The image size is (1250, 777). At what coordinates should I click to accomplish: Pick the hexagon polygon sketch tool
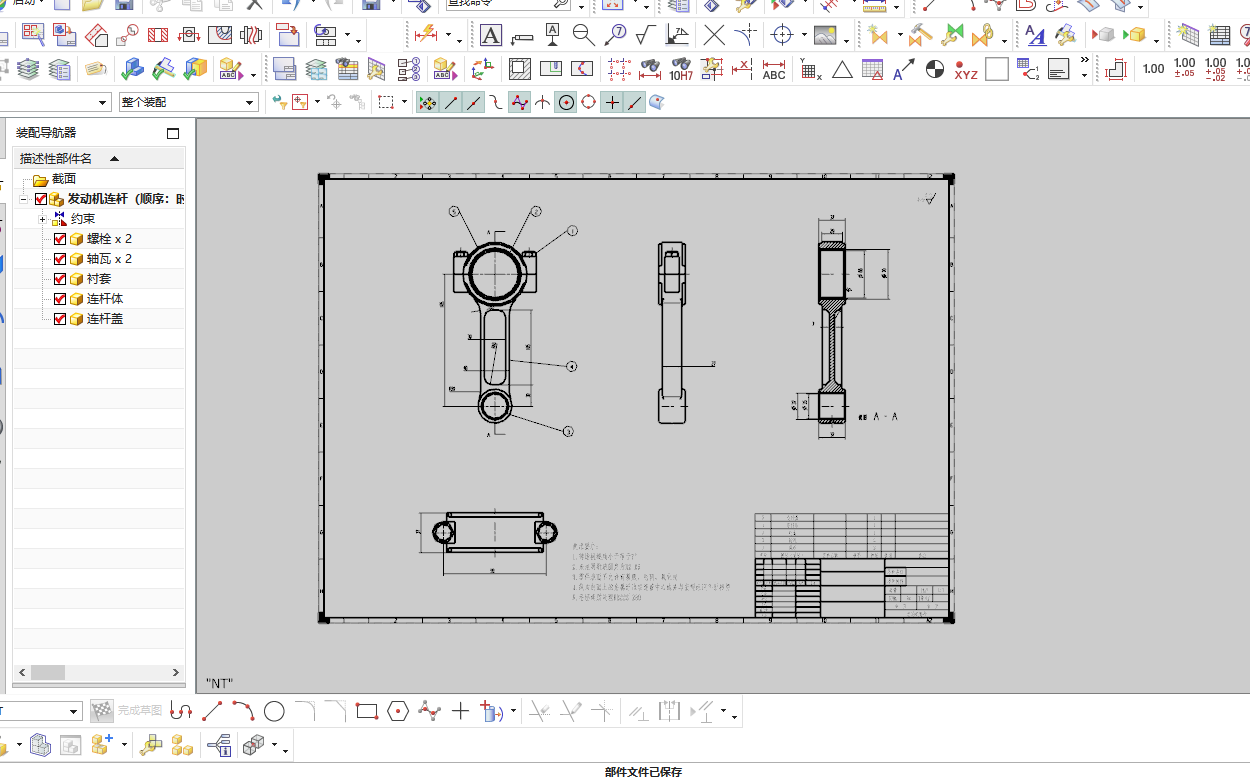point(398,712)
